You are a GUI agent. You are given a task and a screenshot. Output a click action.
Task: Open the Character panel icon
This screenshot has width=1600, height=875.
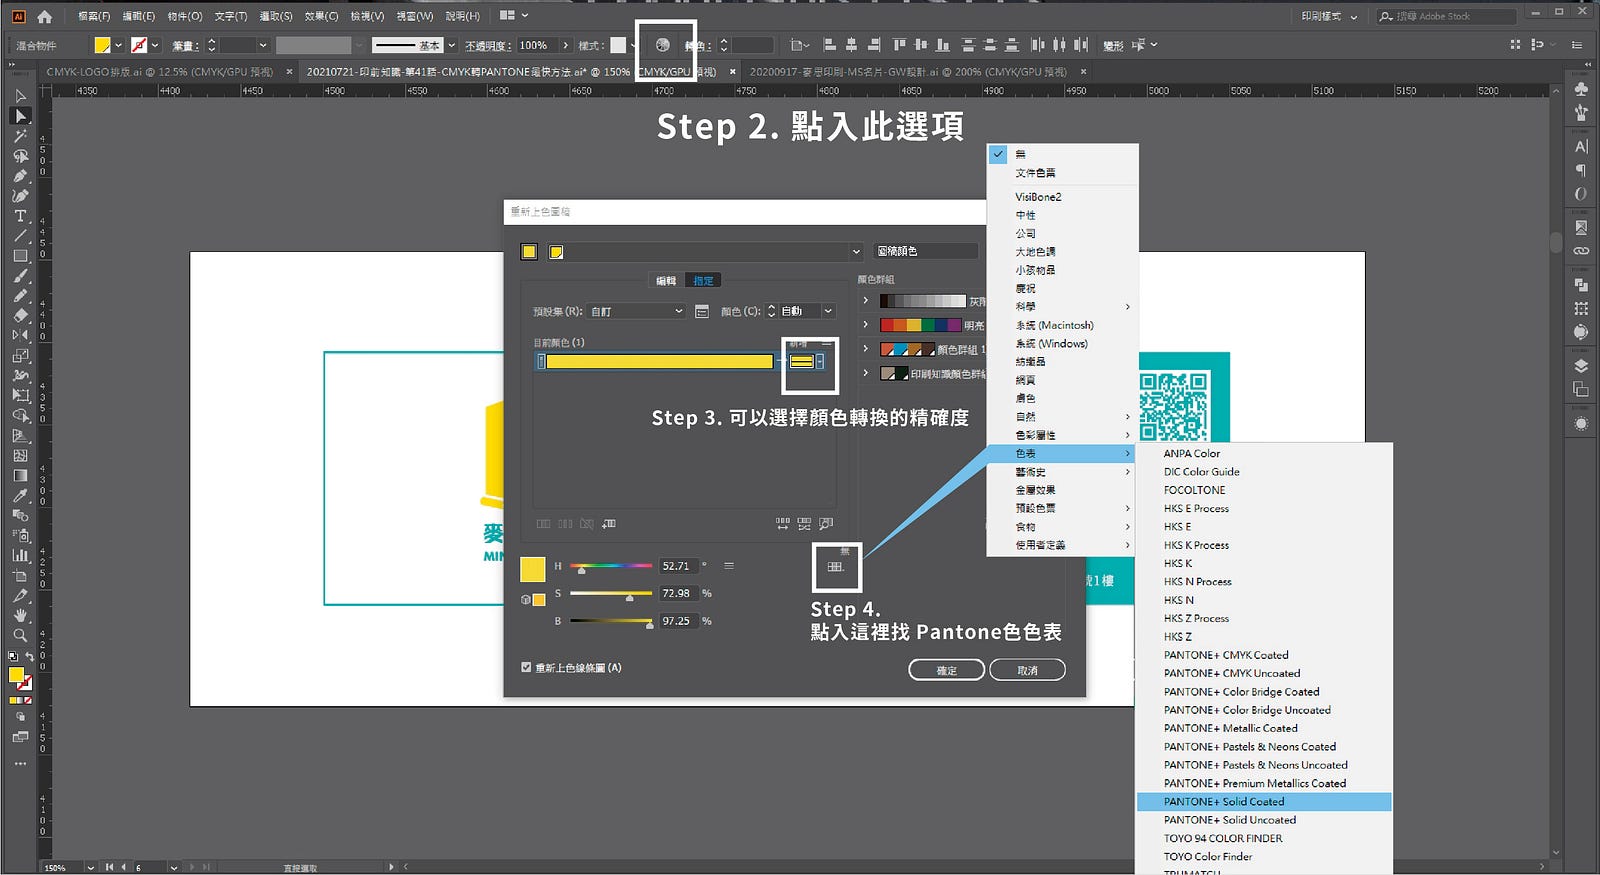tap(1581, 146)
